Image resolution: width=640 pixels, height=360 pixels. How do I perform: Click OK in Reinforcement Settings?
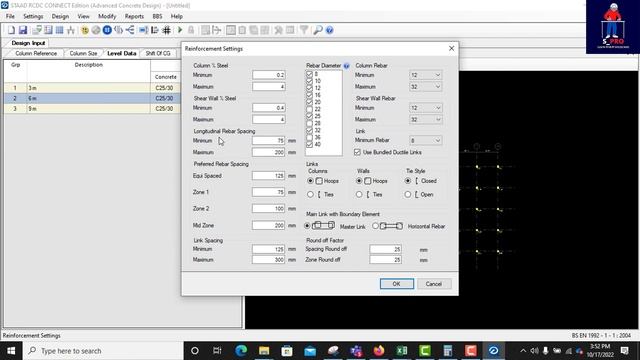tap(397, 284)
